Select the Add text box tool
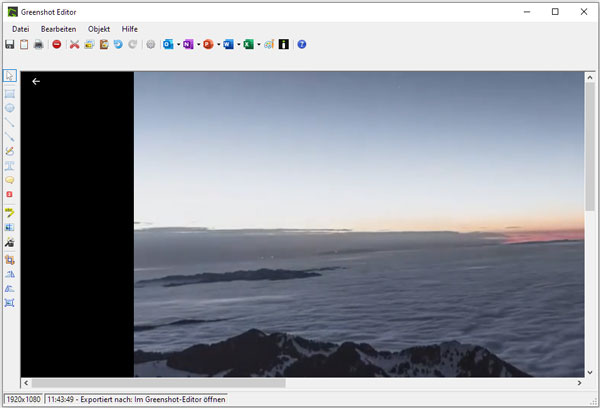 10,165
